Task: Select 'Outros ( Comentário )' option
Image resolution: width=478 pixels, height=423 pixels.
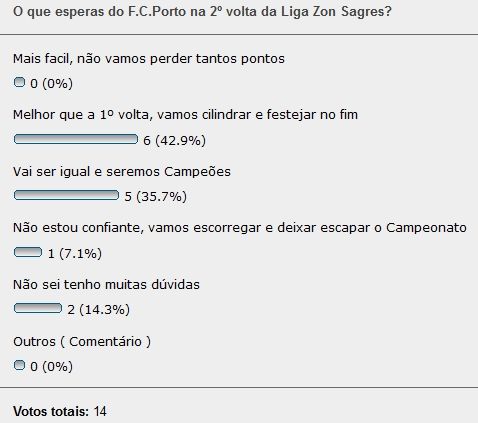Action: [x=82, y=342]
